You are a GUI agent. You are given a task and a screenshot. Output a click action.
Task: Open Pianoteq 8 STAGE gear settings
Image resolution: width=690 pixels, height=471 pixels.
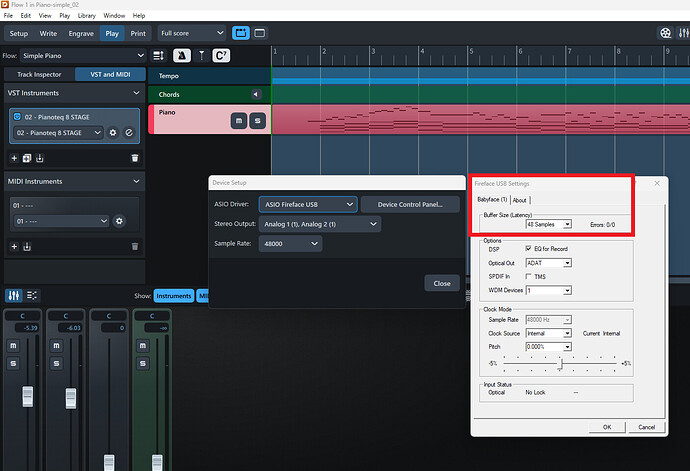[x=113, y=132]
